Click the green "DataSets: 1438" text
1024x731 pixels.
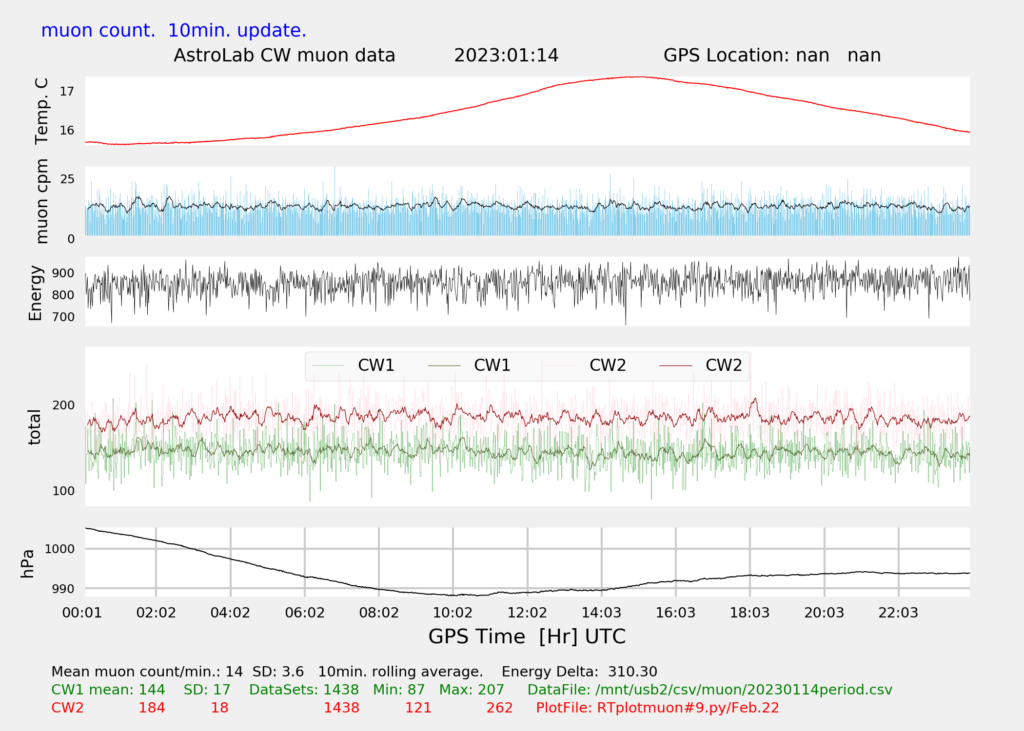click(x=304, y=690)
